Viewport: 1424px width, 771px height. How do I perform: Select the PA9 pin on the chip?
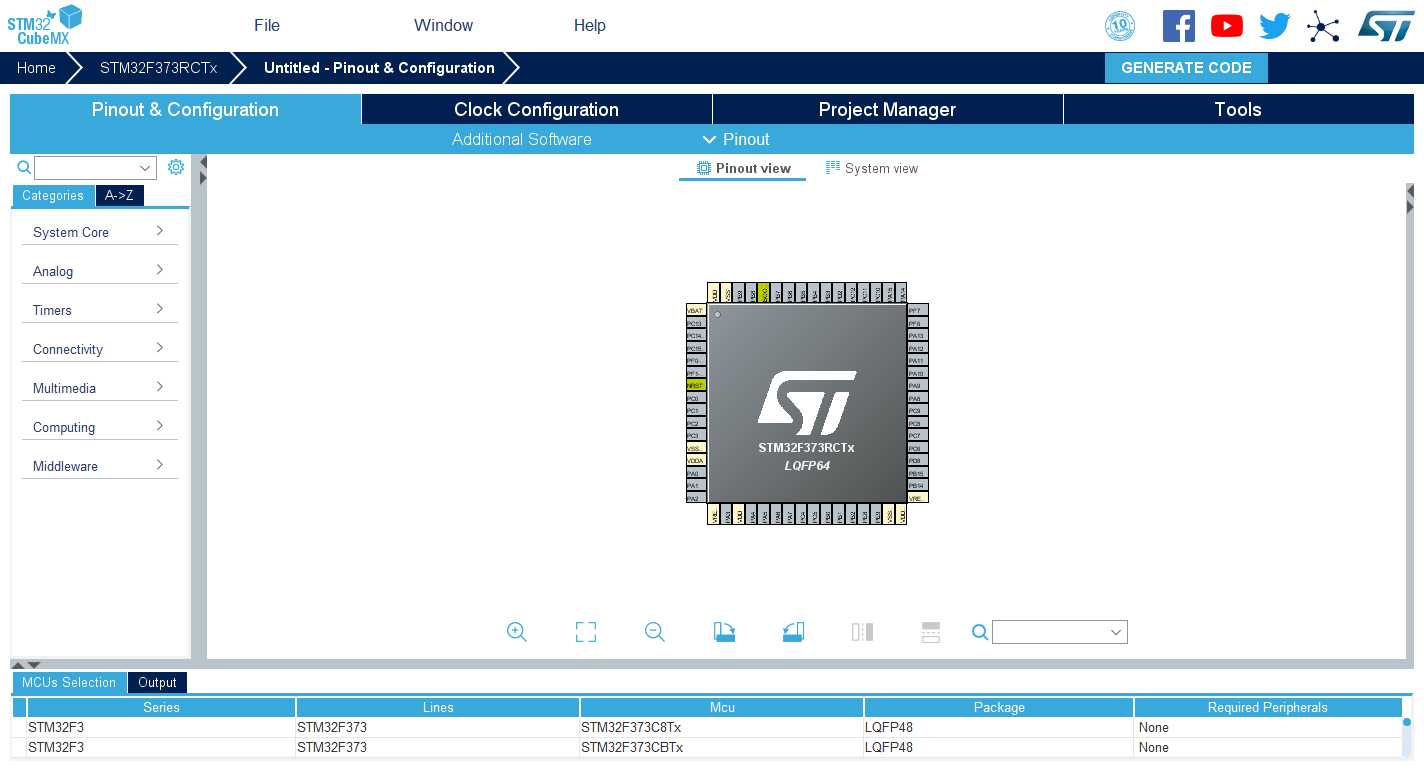(917, 385)
